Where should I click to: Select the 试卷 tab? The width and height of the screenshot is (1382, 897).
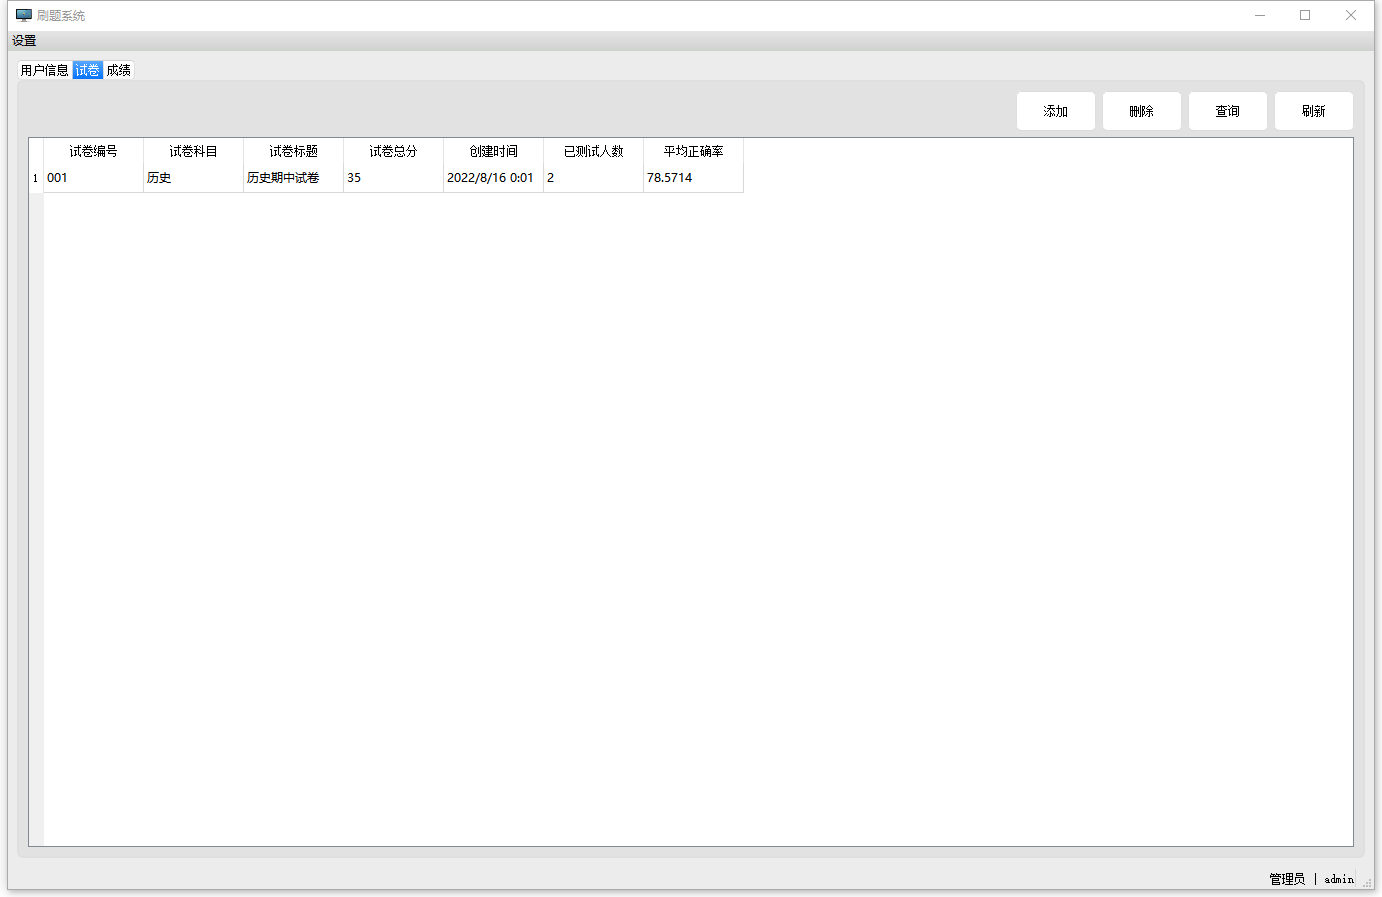pyautogui.click(x=87, y=70)
